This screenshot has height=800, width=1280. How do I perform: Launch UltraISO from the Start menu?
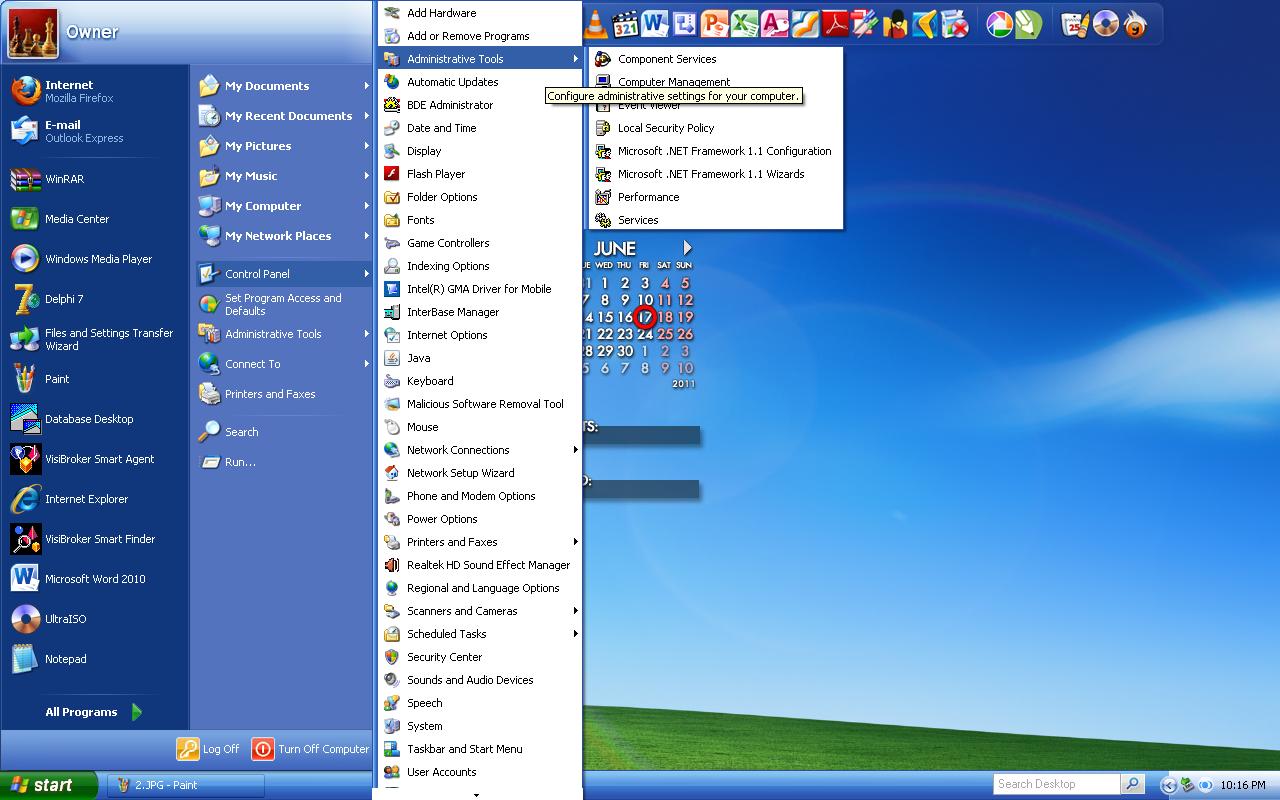(x=95, y=619)
